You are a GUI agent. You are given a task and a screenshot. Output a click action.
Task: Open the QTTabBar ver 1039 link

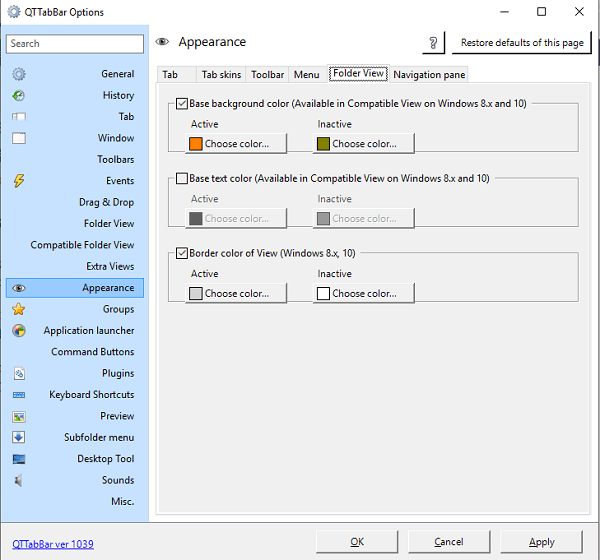click(x=53, y=544)
